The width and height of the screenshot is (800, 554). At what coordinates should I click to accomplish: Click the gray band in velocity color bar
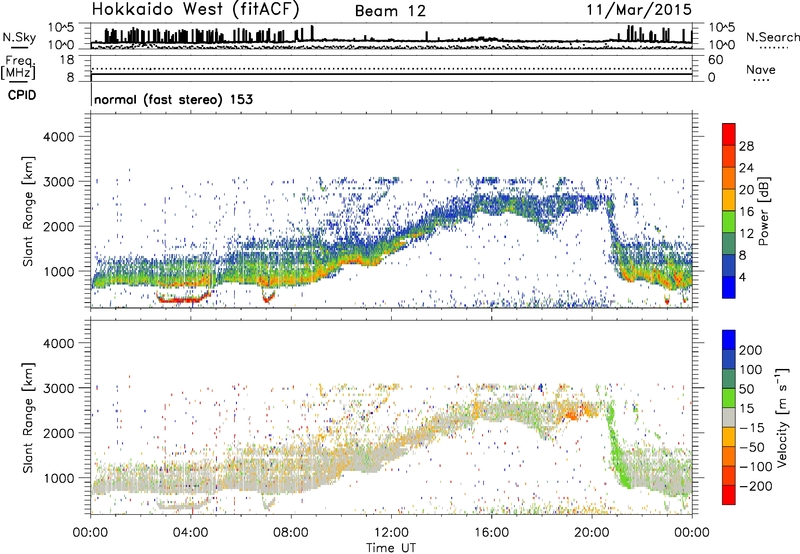click(x=729, y=417)
